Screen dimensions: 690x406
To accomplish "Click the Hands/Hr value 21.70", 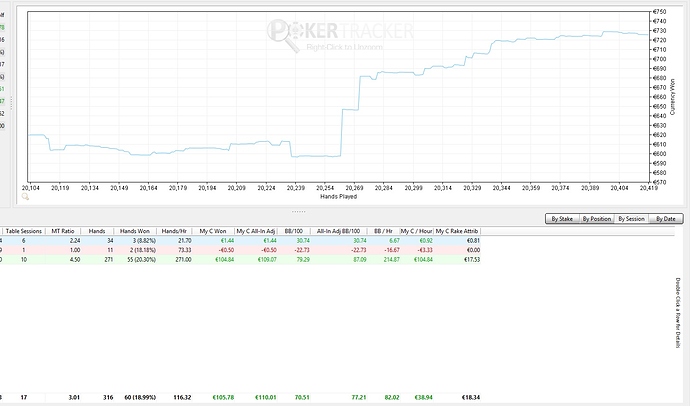I will coord(184,241).
